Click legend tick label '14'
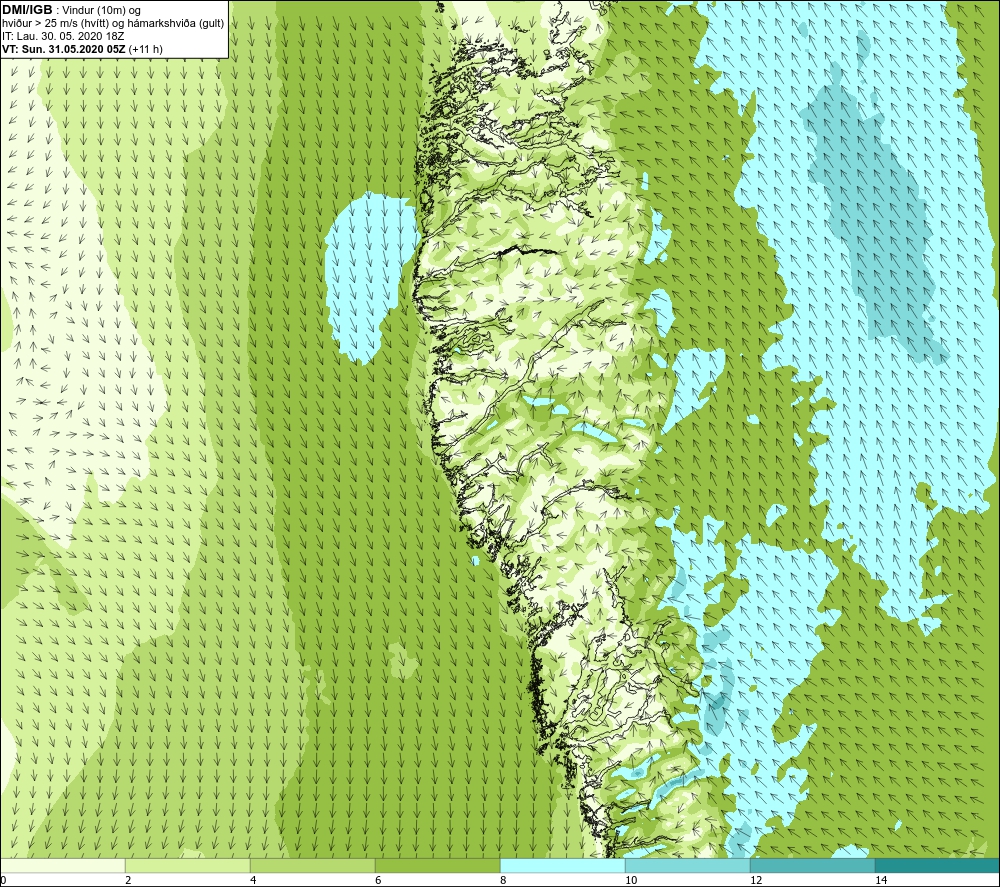 pos(881,880)
